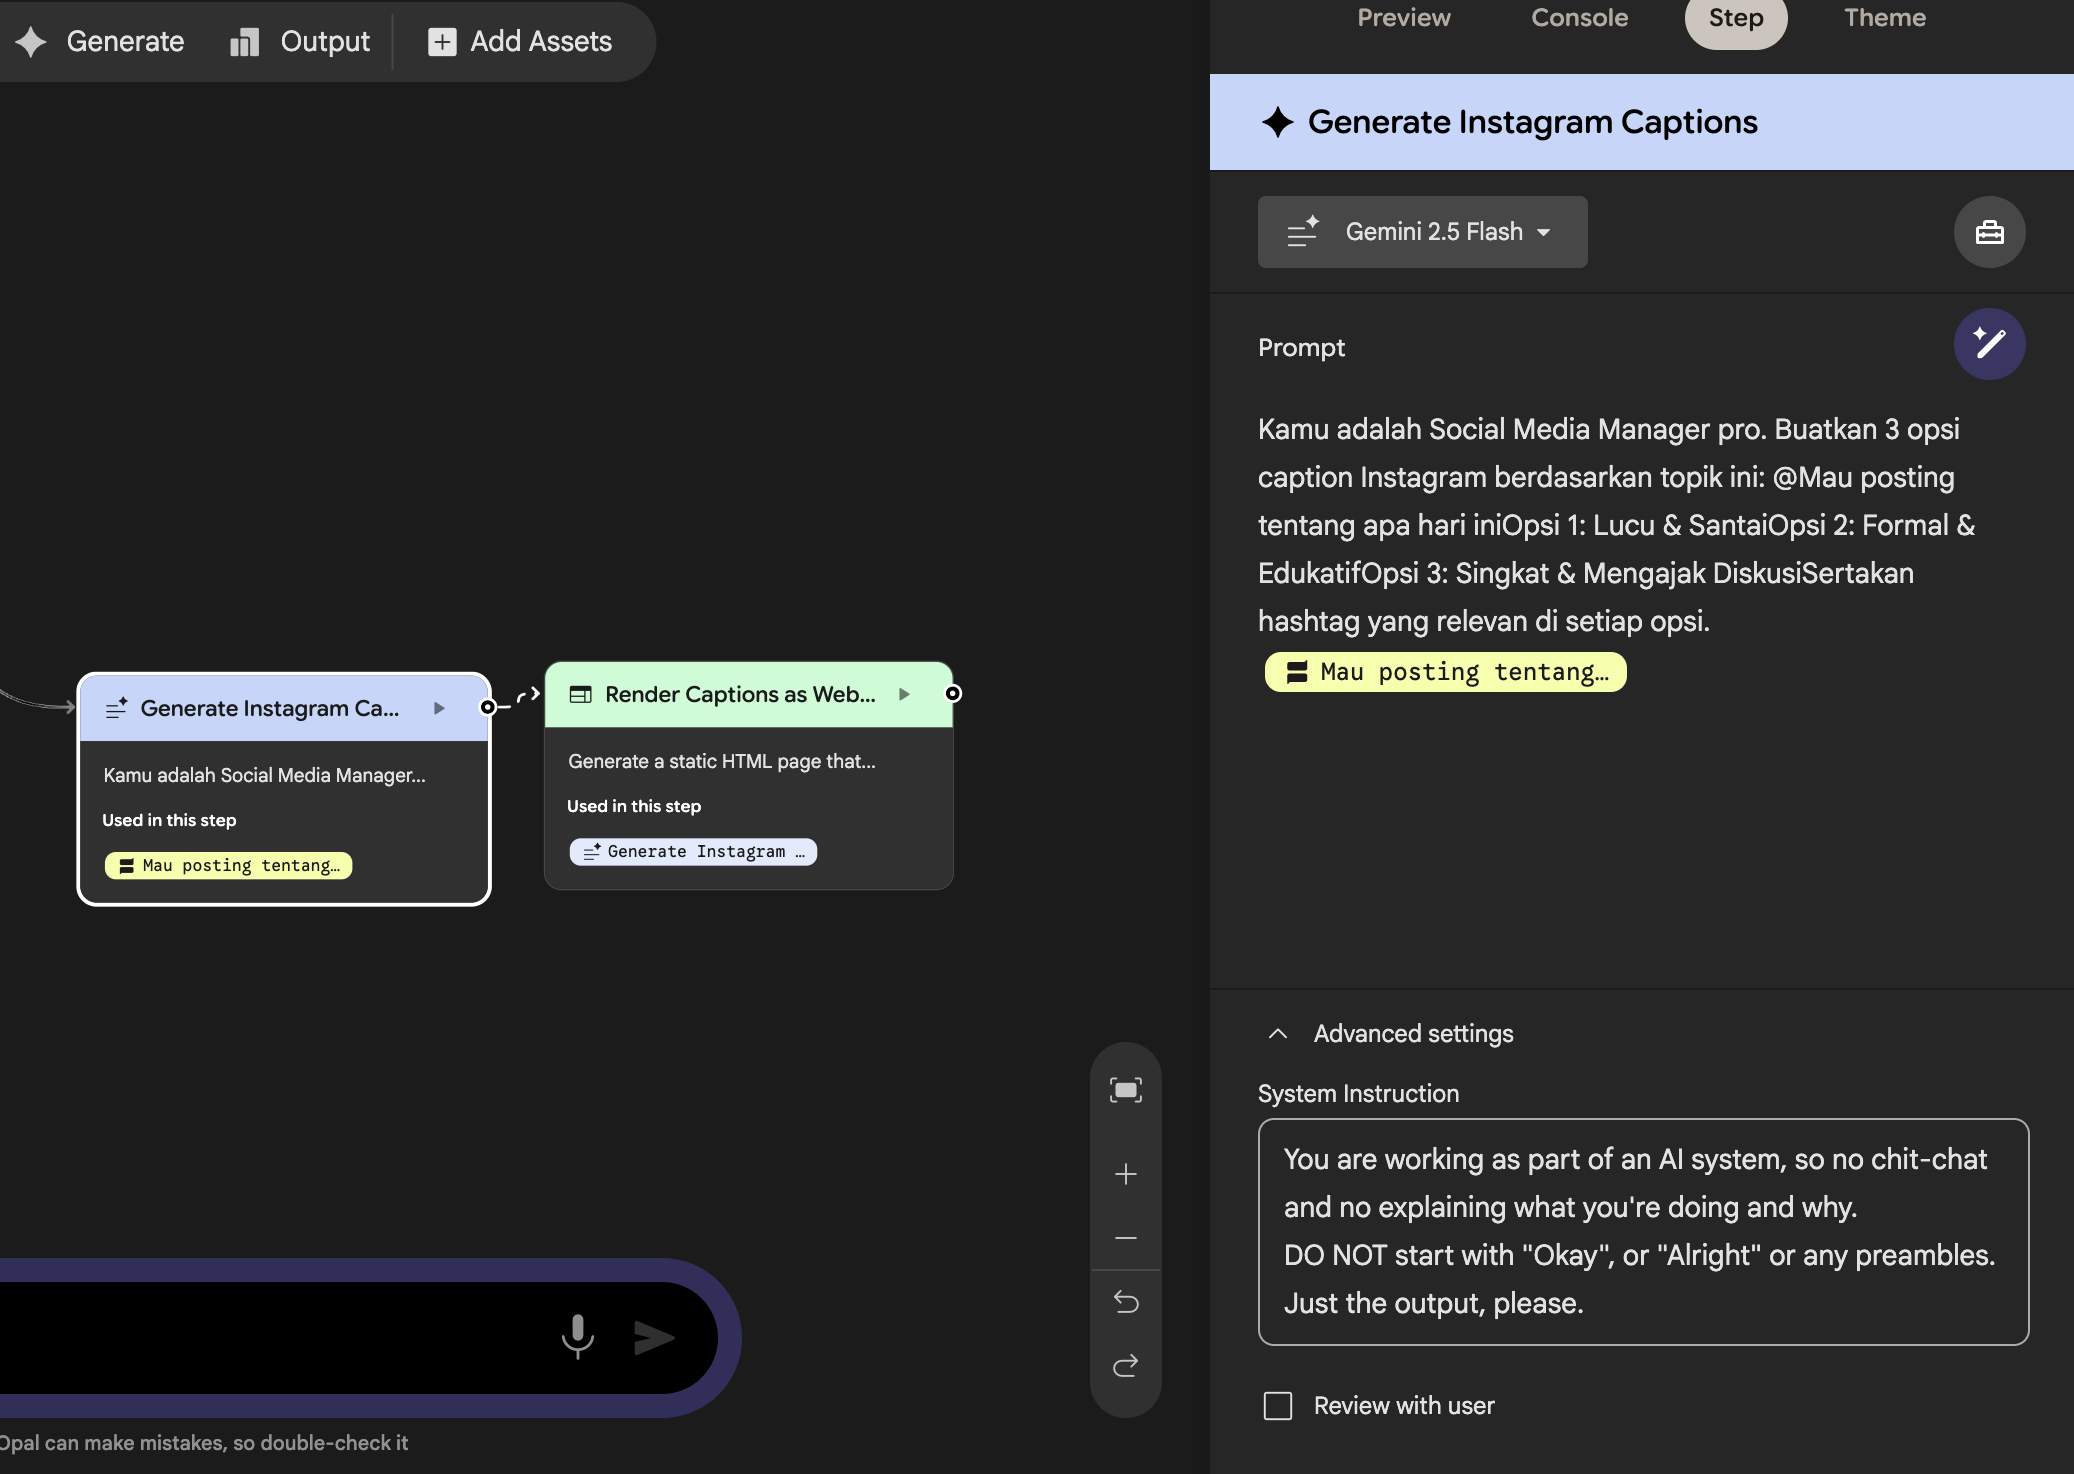The width and height of the screenshot is (2074, 1474).
Task: Click the microphone voice input icon
Action: [577, 1336]
